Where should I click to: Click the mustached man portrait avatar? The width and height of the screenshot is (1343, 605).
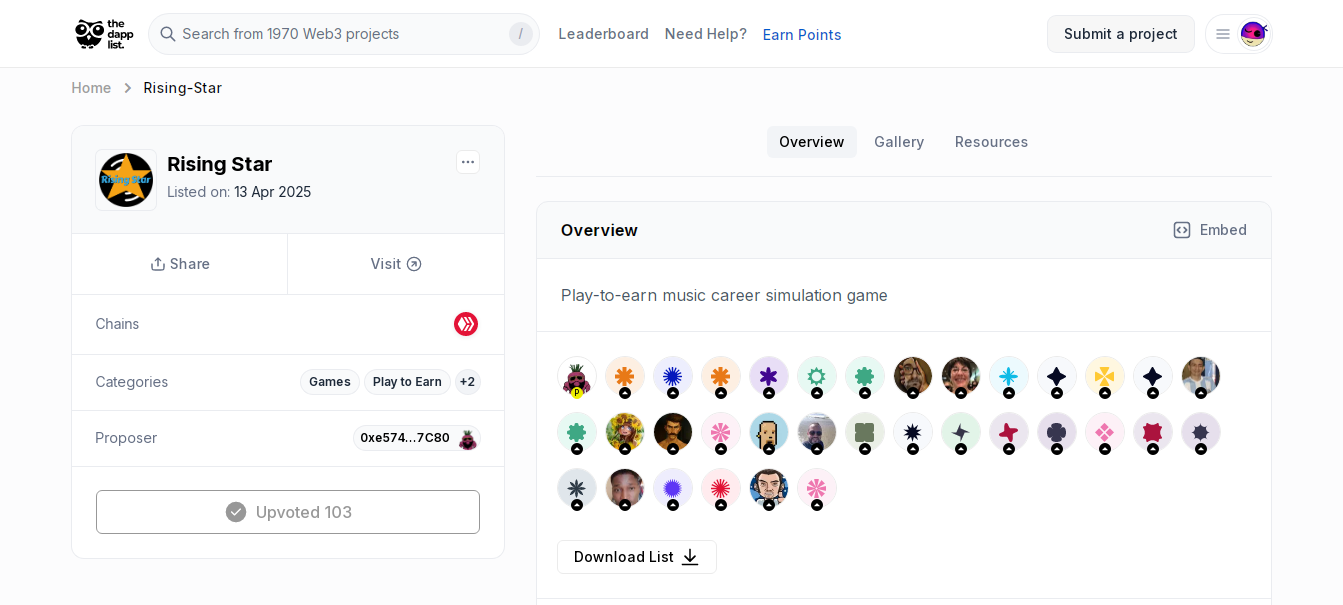[x=673, y=433]
